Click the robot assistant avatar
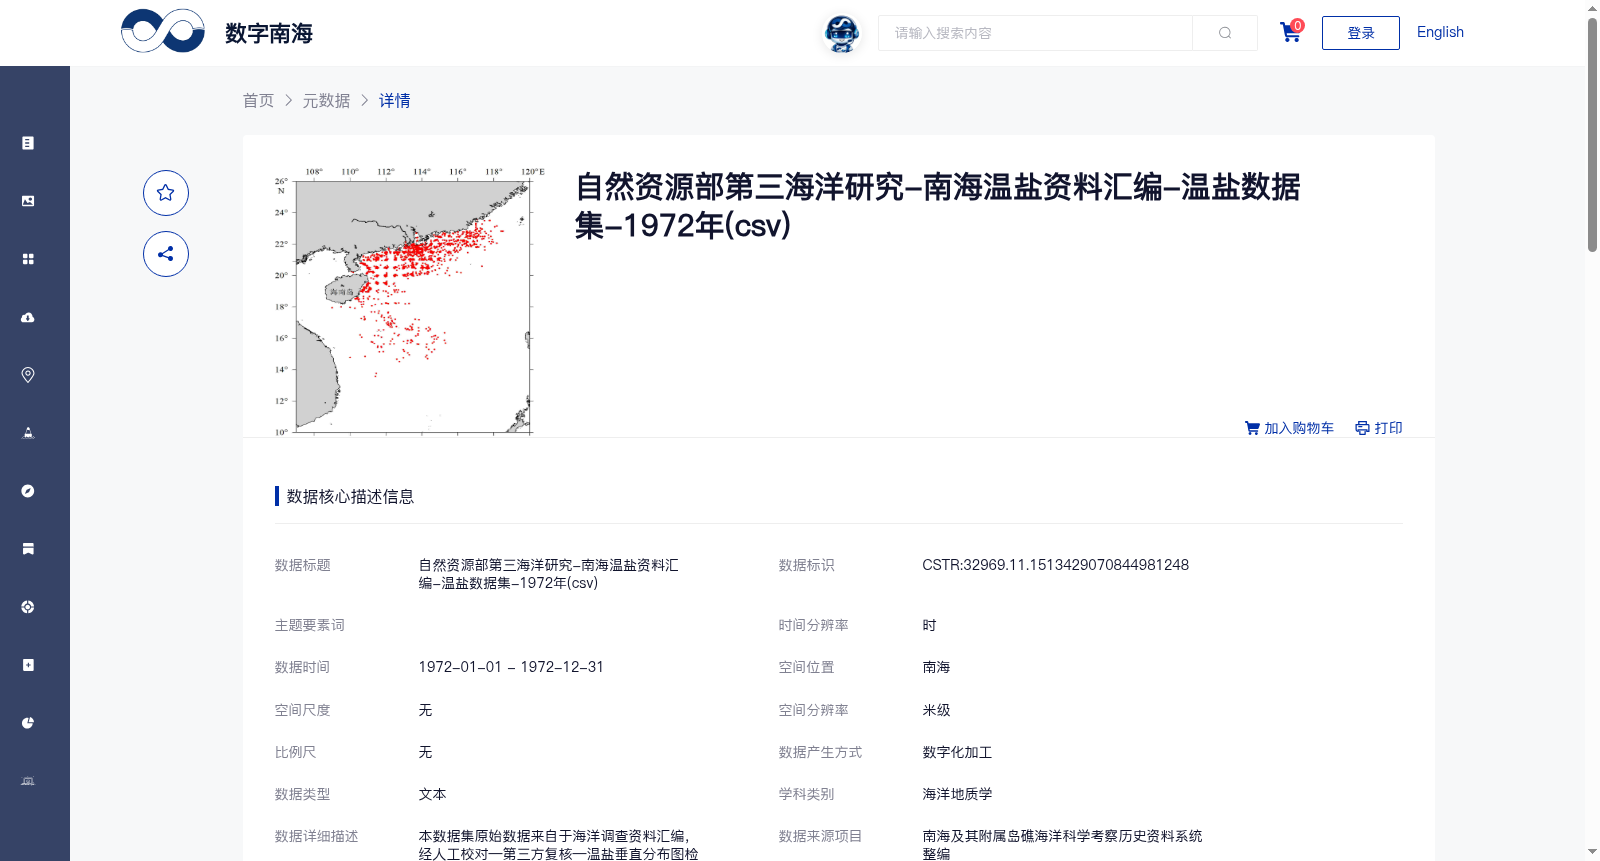The image size is (1600, 861). [x=842, y=34]
